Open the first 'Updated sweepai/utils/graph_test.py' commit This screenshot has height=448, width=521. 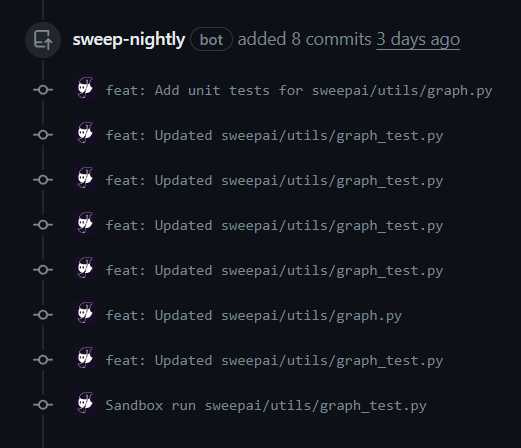click(274, 136)
